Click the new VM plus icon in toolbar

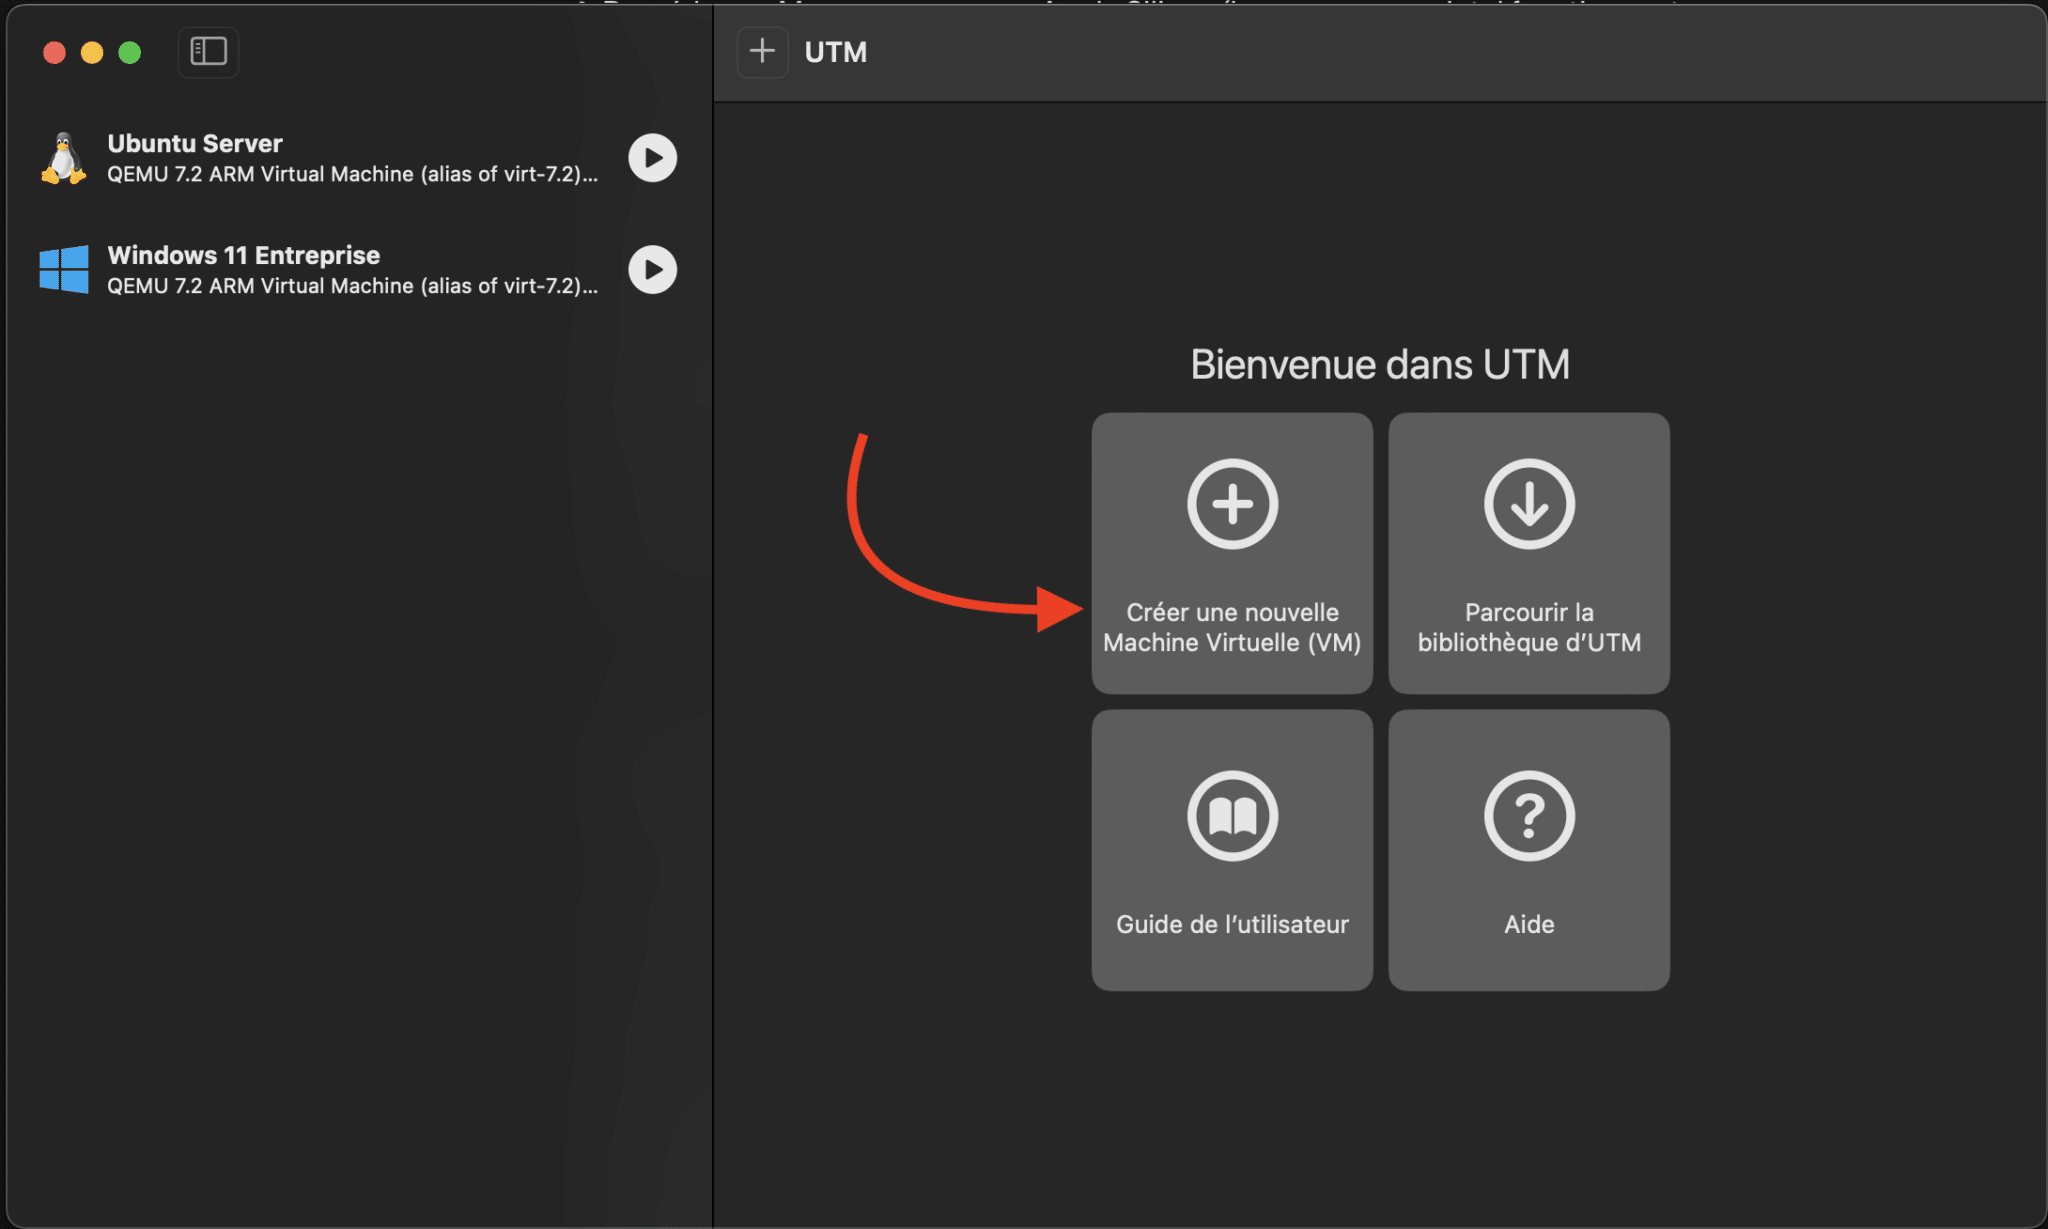pyautogui.click(x=762, y=51)
